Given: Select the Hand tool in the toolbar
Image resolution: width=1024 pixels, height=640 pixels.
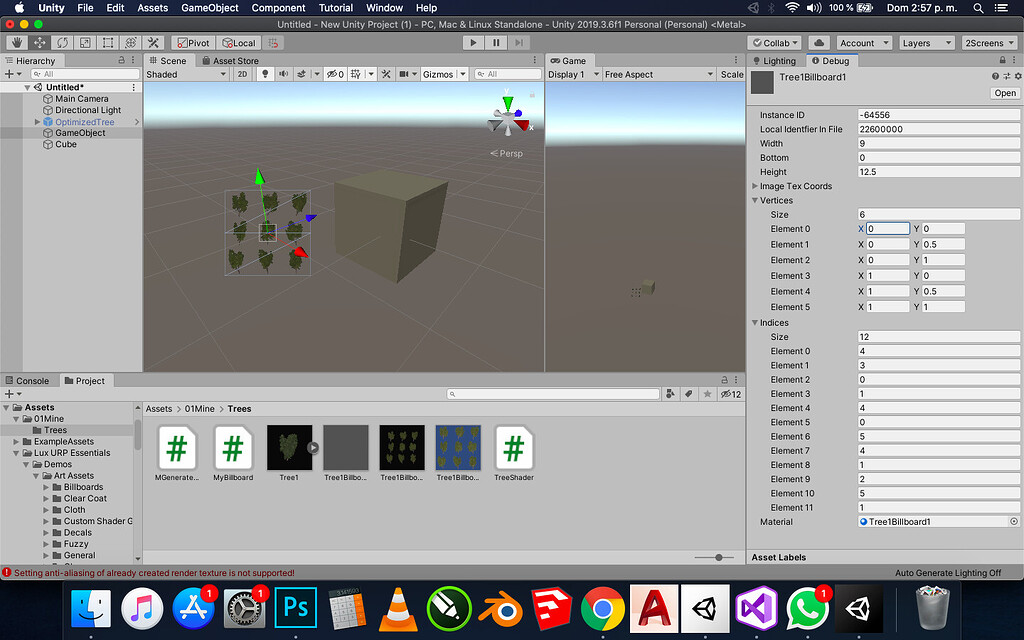Looking at the screenshot, I should (x=17, y=42).
